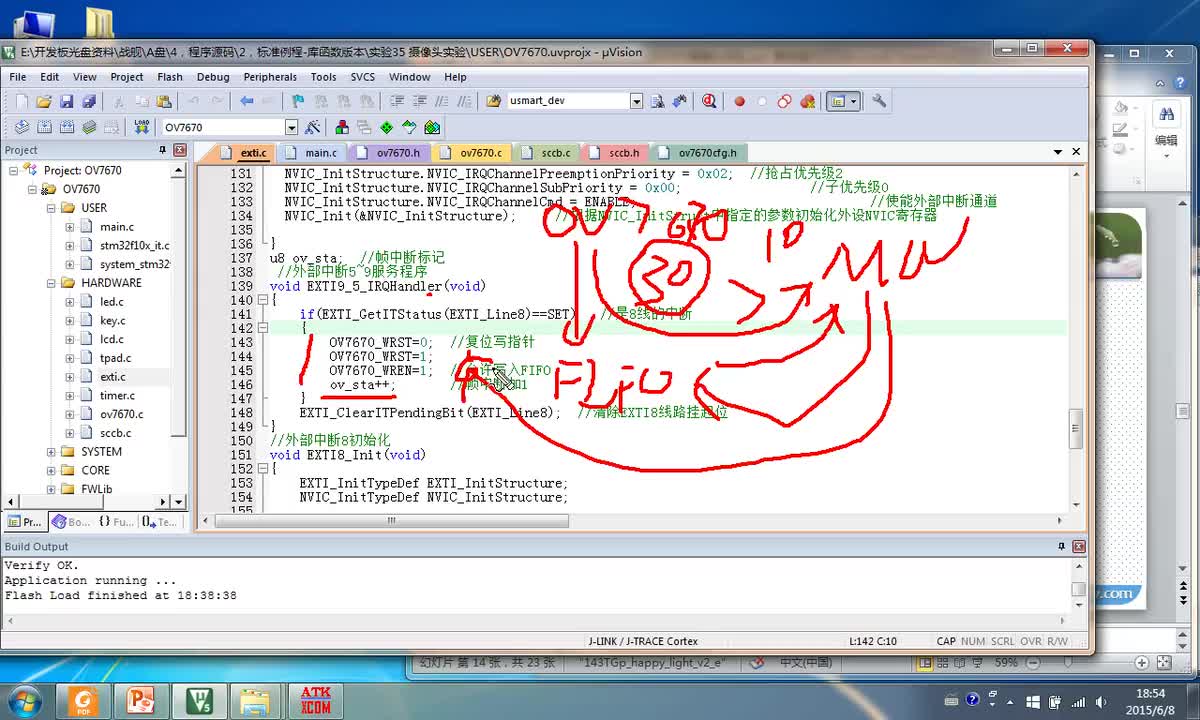Screen dimensions: 1200x720
Task: Switch to Books panel tab
Action: coord(69,522)
